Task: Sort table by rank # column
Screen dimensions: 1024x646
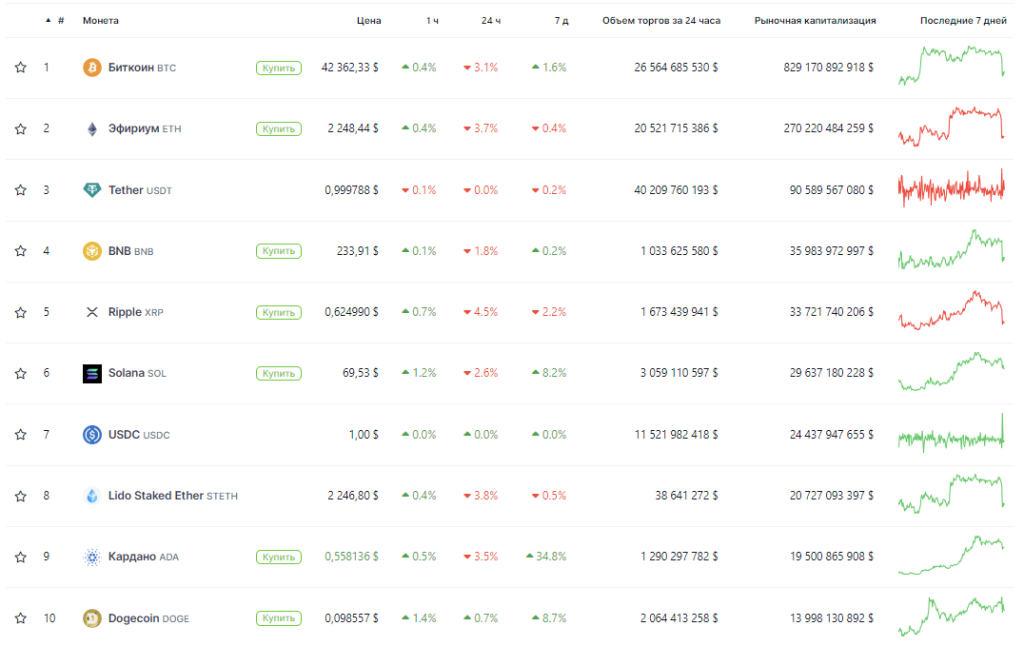Action: tap(61, 20)
